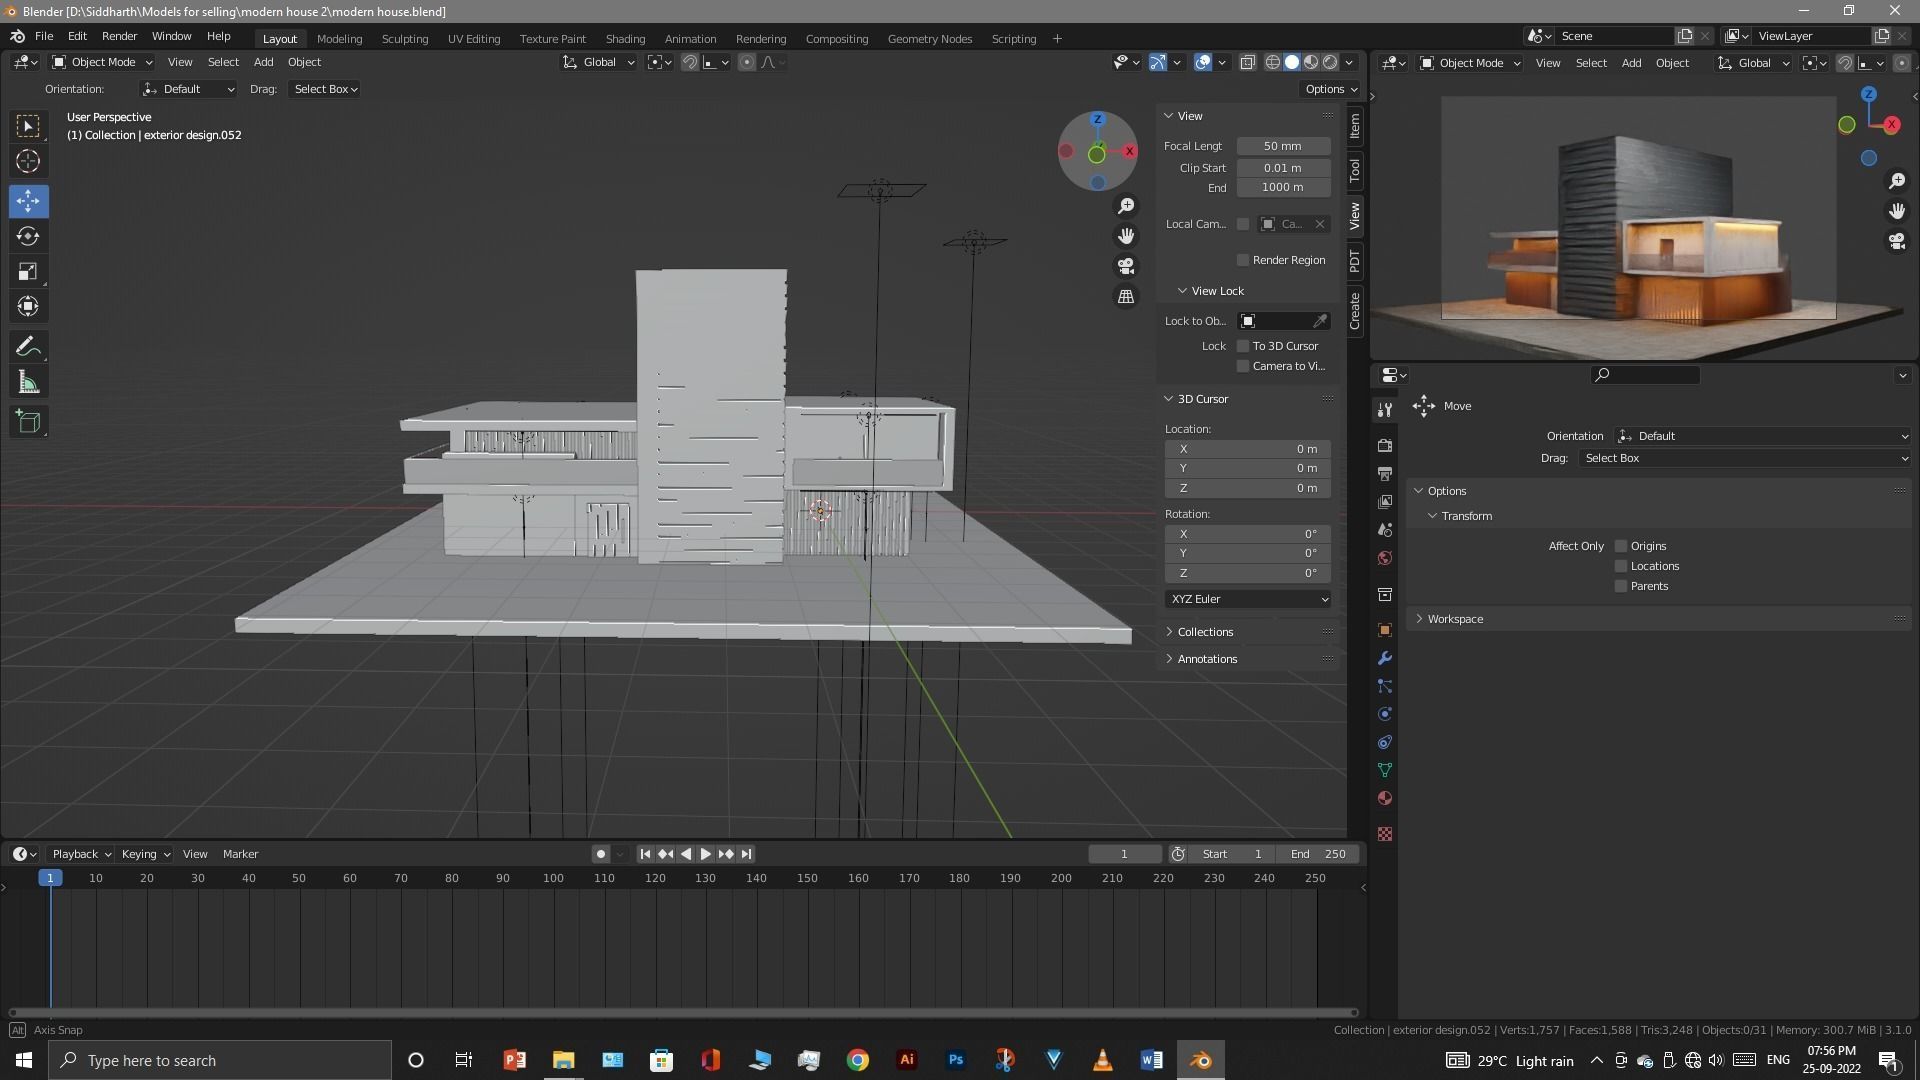Activate the Transform tool

28,306
